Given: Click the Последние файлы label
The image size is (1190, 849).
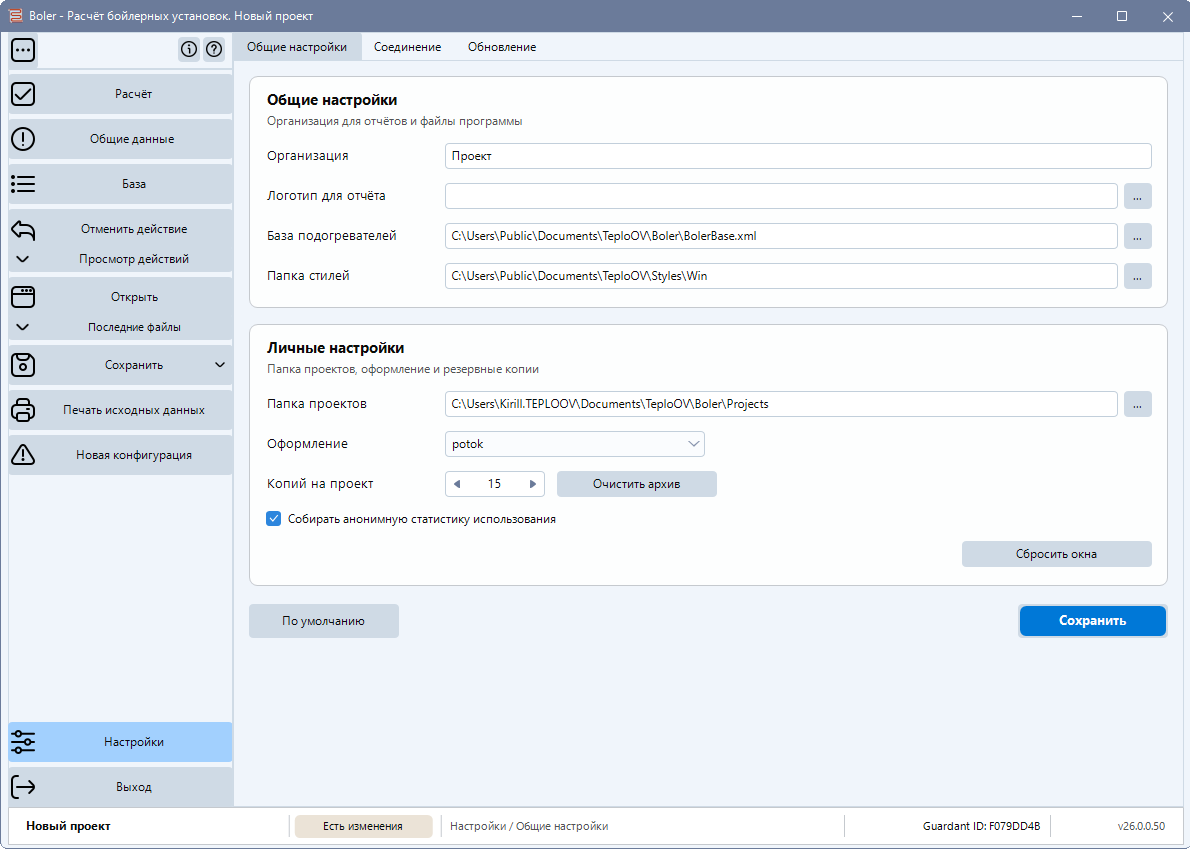Looking at the screenshot, I should click(x=134, y=327).
